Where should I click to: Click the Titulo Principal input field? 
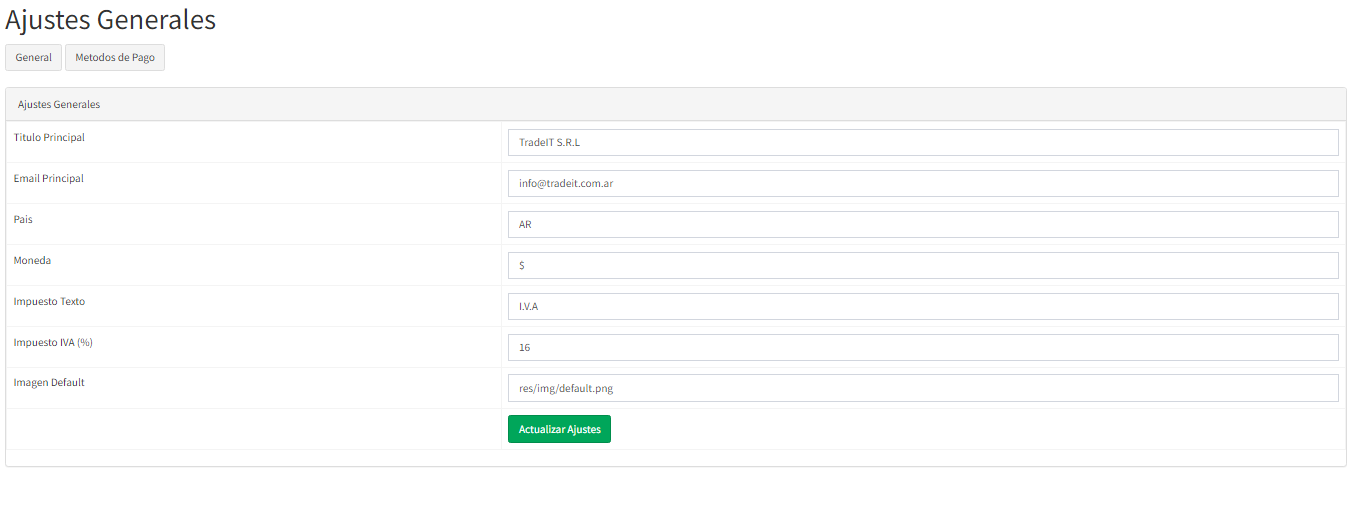tap(922, 143)
